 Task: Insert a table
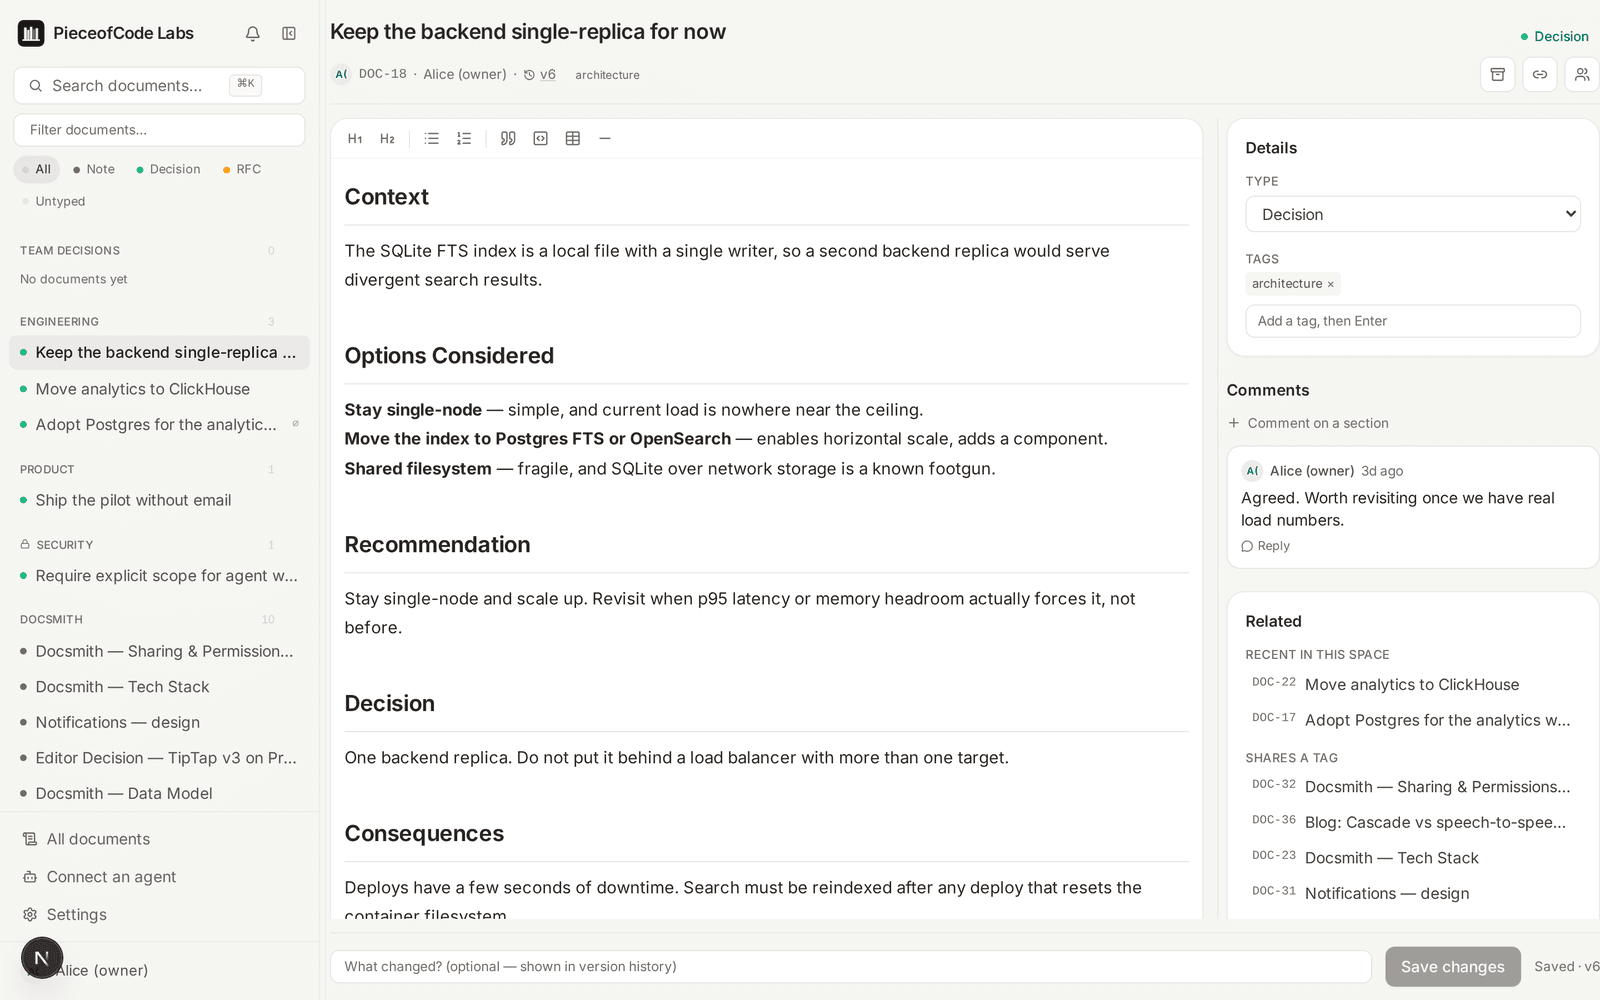click(573, 139)
